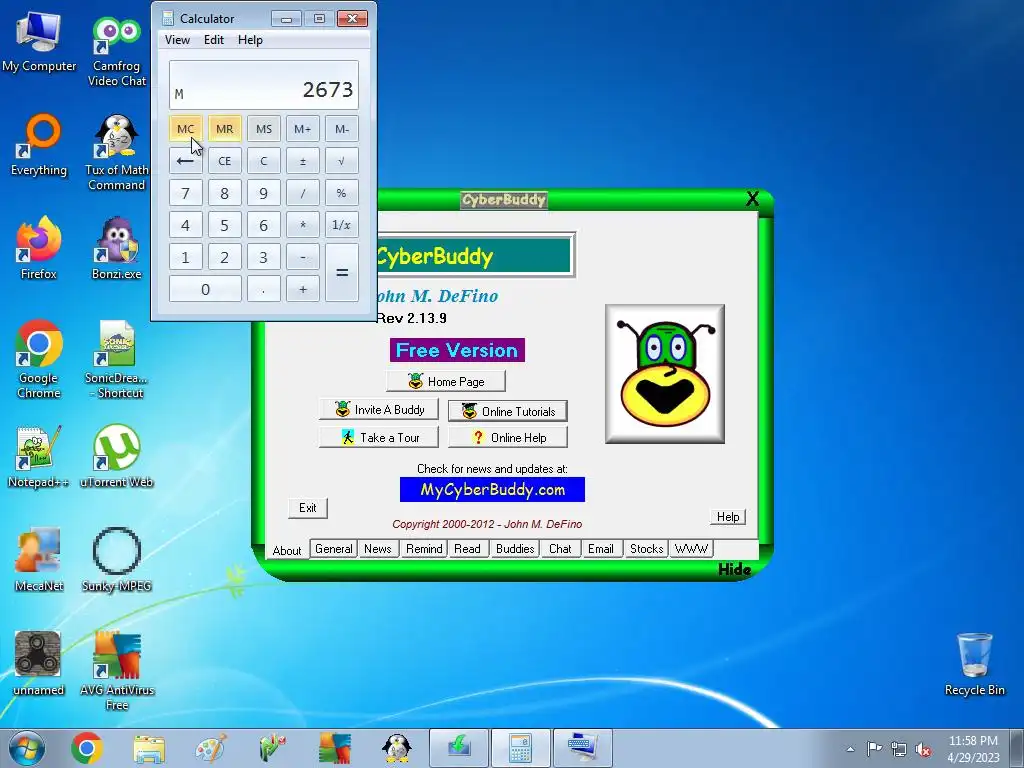Click calculator CE button
The width and height of the screenshot is (1024, 768).
[x=225, y=161]
